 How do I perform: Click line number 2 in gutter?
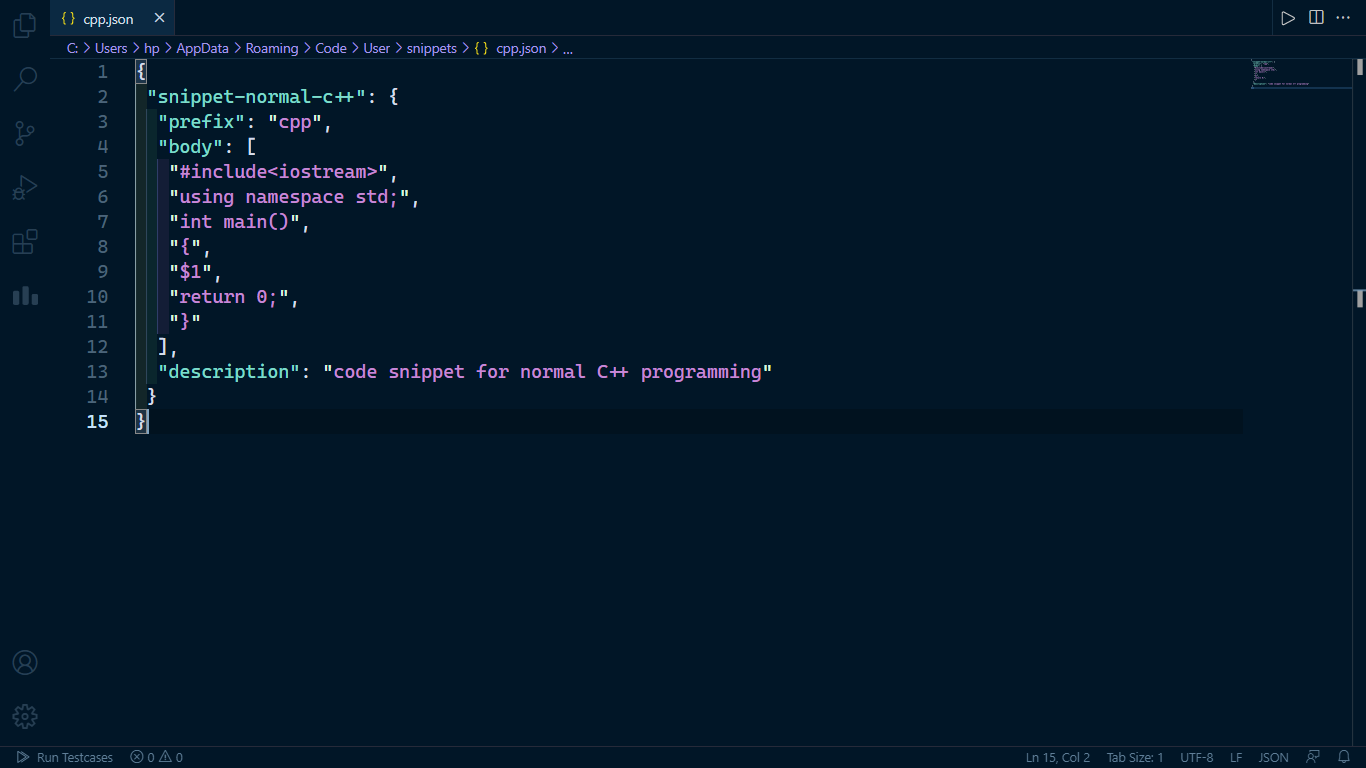coord(103,97)
